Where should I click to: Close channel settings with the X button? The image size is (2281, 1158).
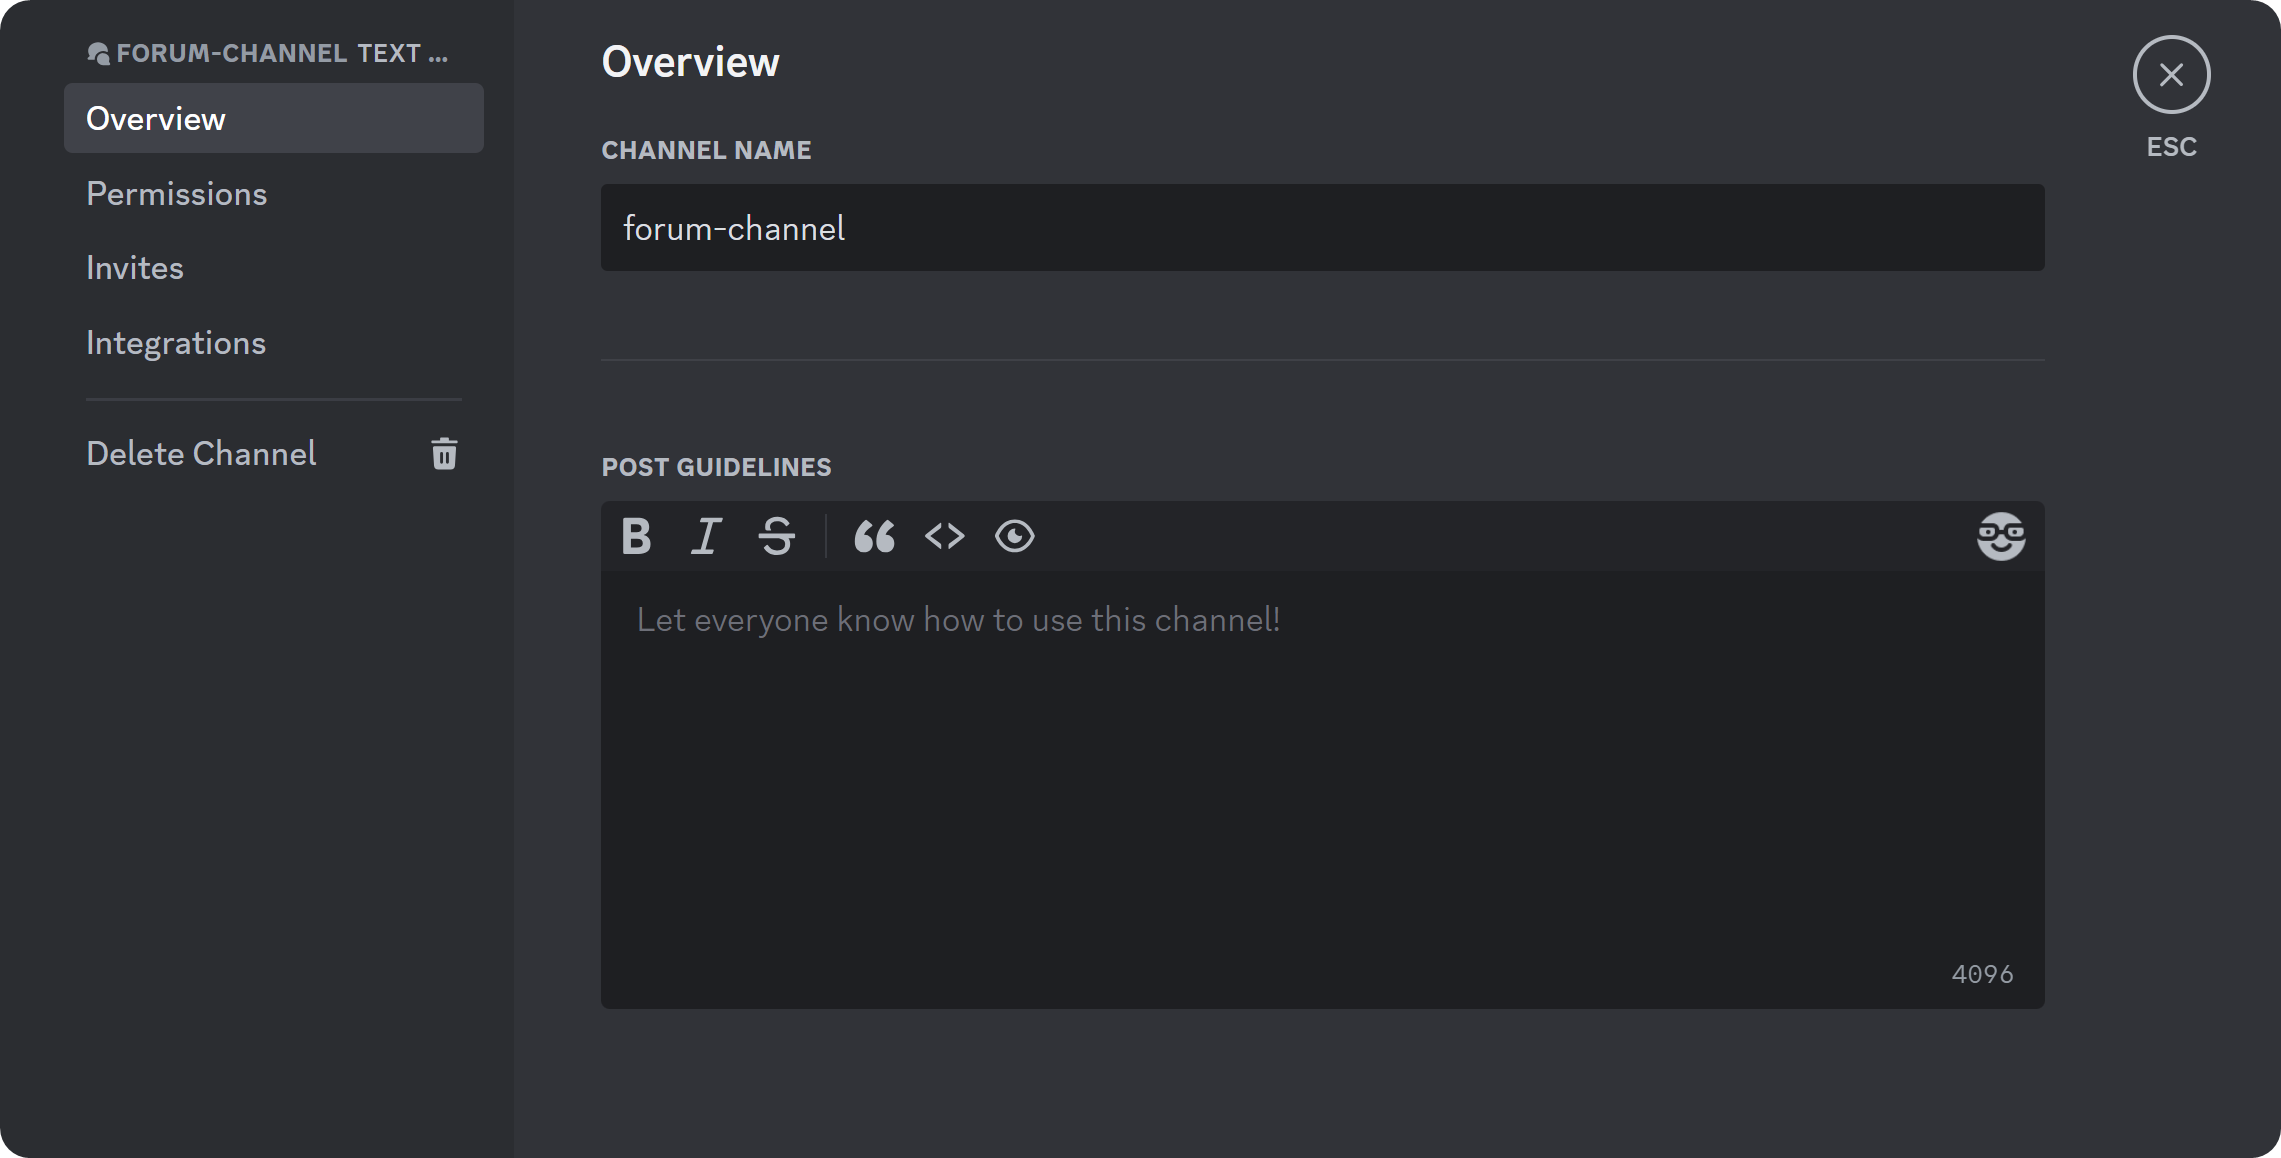pos(2170,74)
